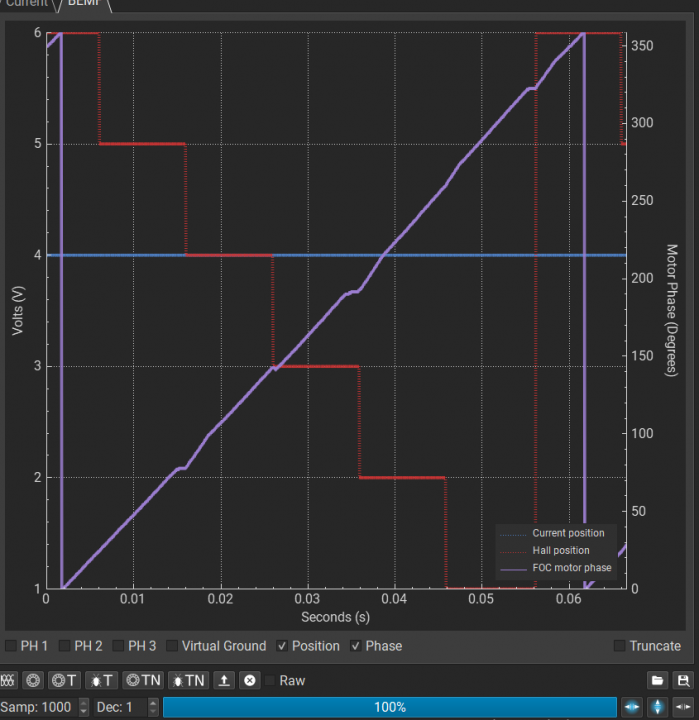Tick the Raw checkbox
Screen dimensions: 699x720
pos(271,680)
